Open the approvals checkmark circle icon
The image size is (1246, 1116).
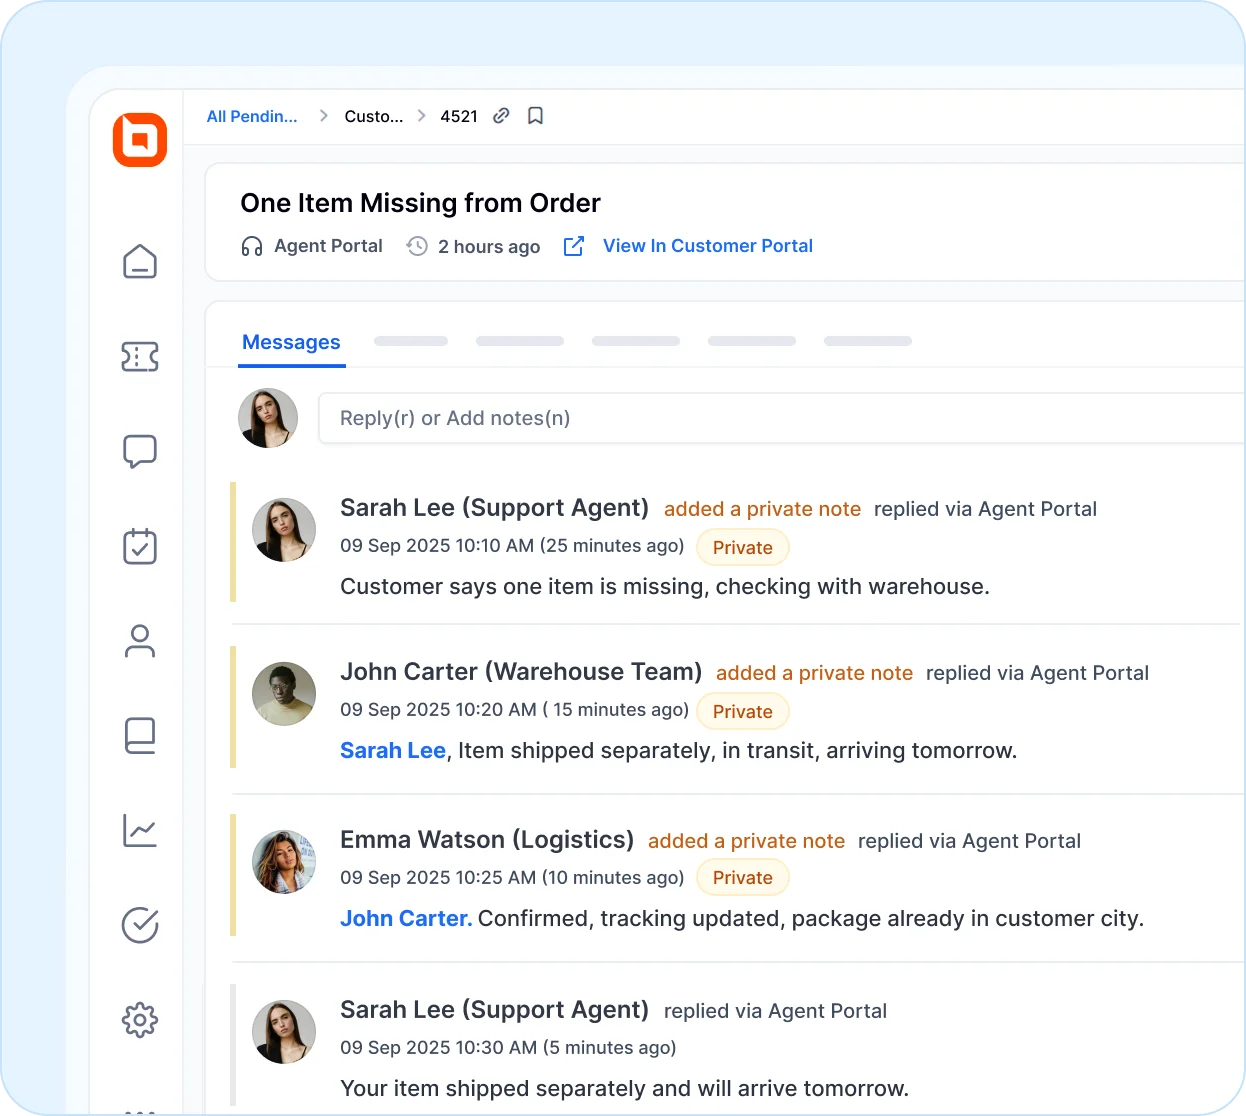pyautogui.click(x=140, y=925)
